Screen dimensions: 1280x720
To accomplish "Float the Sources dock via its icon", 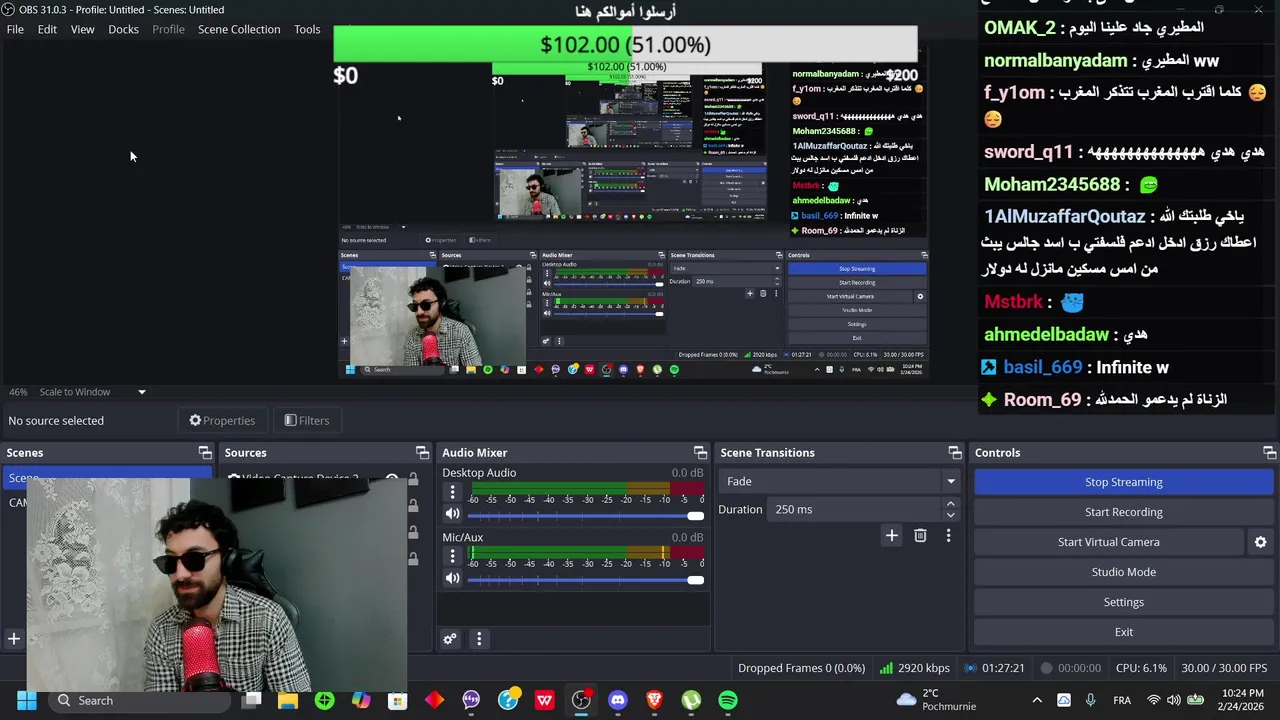I will [x=422, y=453].
